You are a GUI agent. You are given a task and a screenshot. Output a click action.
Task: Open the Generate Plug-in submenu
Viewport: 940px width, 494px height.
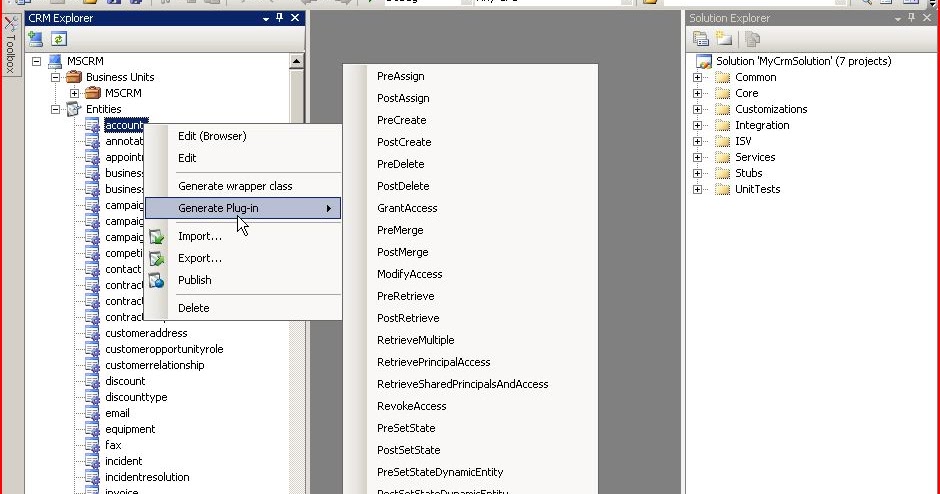(243, 208)
